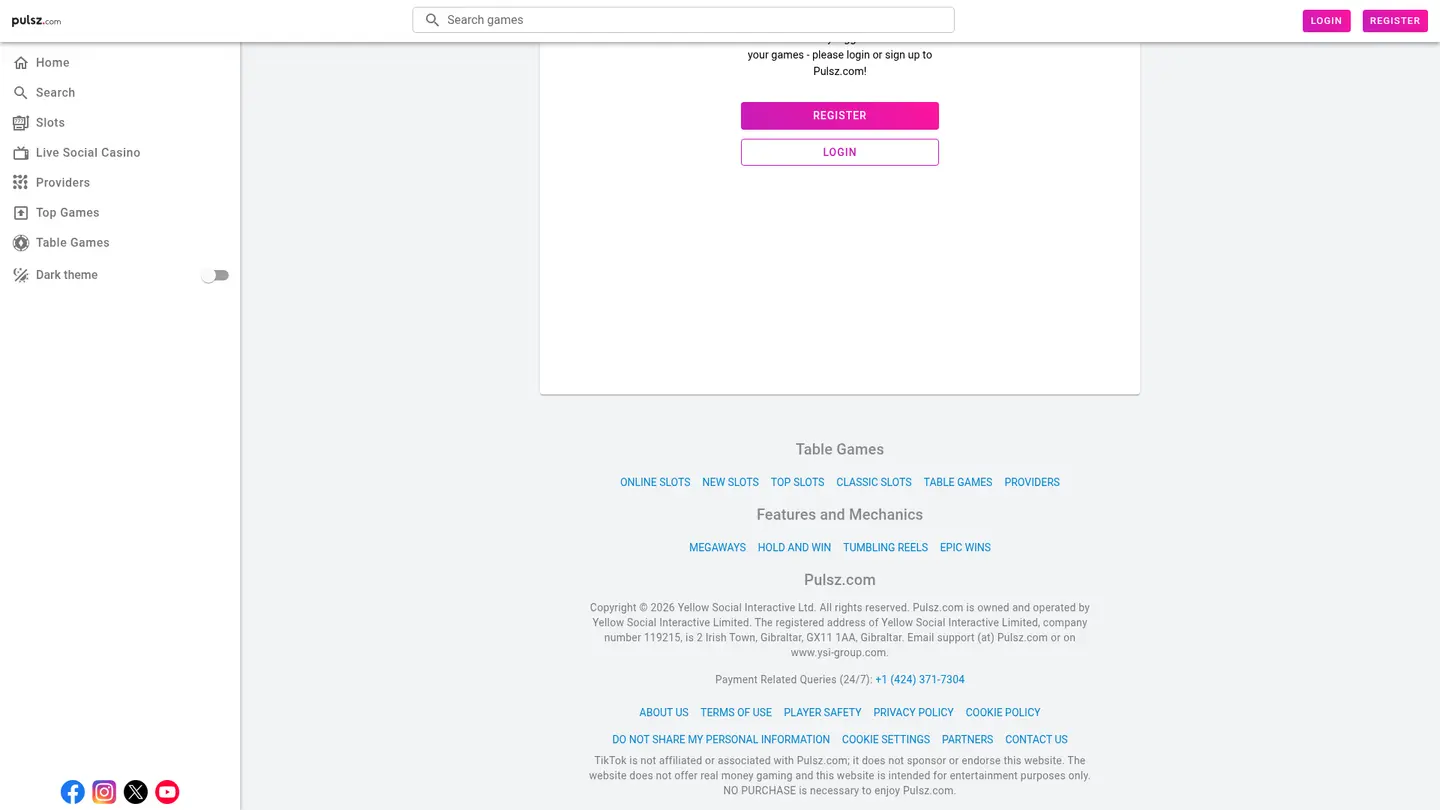
Task: Open the CLASSIC SLOTS footer link
Action: pos(874,482)
